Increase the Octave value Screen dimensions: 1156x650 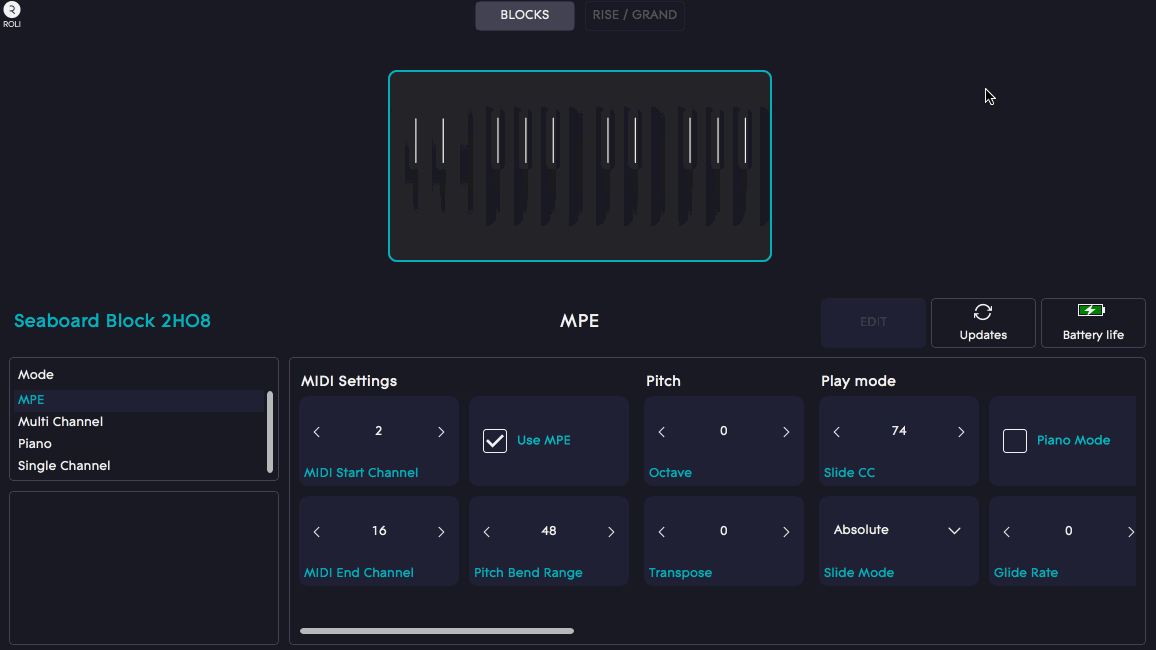pyautogui.click(x=786, y=431)
